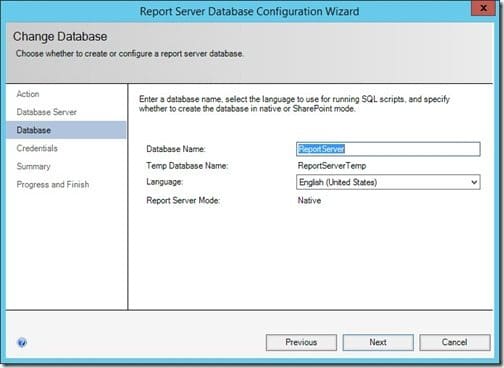
Task: Click the Next button
Action: 378,342
